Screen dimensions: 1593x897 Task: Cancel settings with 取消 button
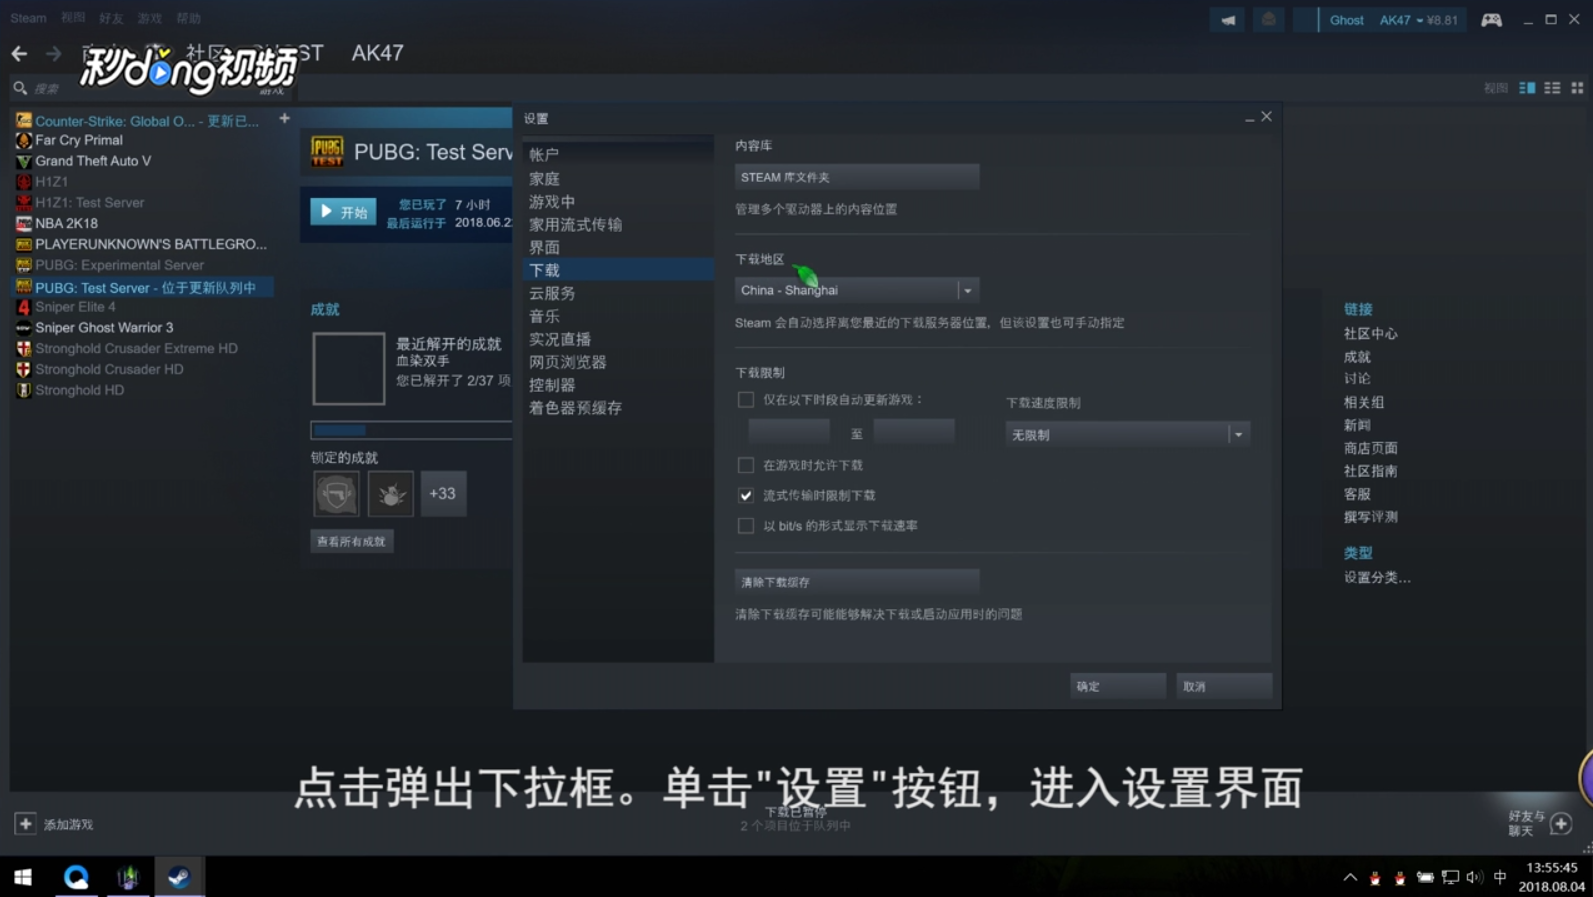coord(1224,686)
